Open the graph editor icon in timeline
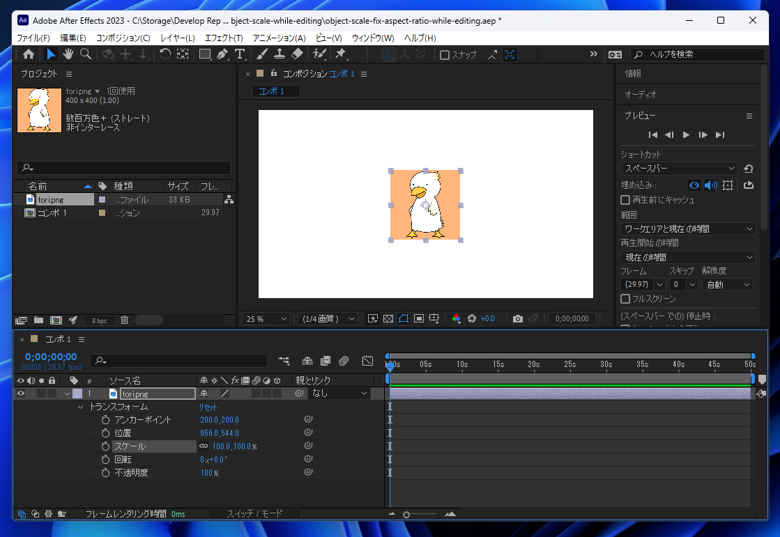The width and height of the screenshot is (780, 537). pyautogui.click(x=367, y=361)
